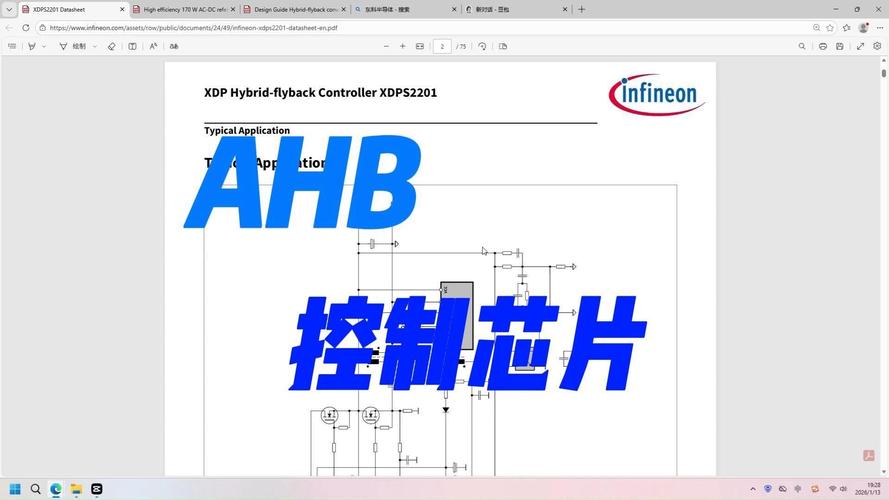Rotate the PDF page

(x=482, y=46)
